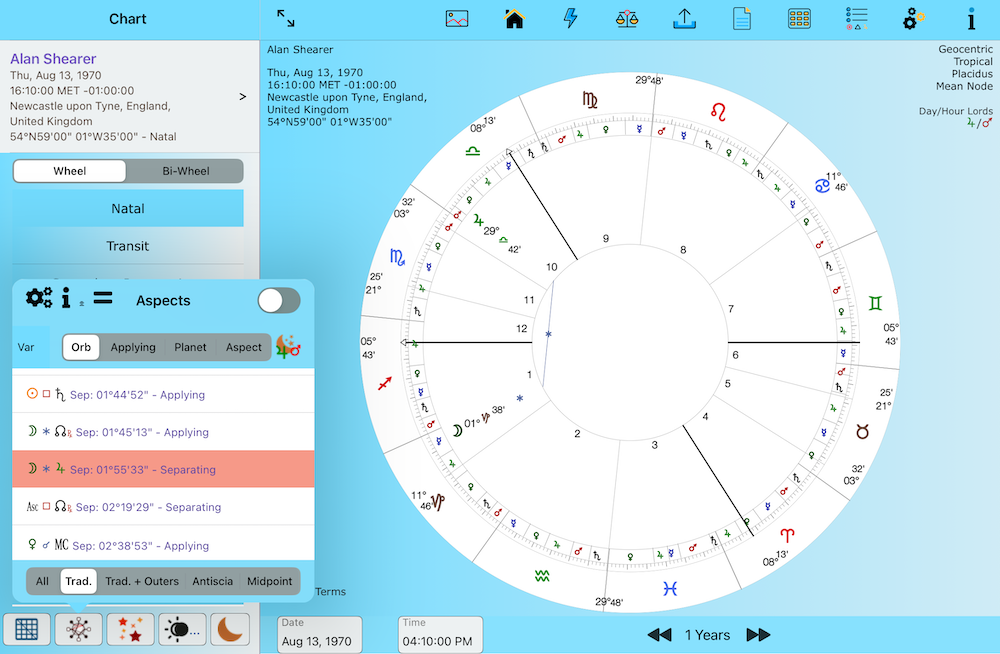Sort aspects by Planet tab
Image resolution: width=1000 pixels, height=654 pixels.
[x=190, y=347]
